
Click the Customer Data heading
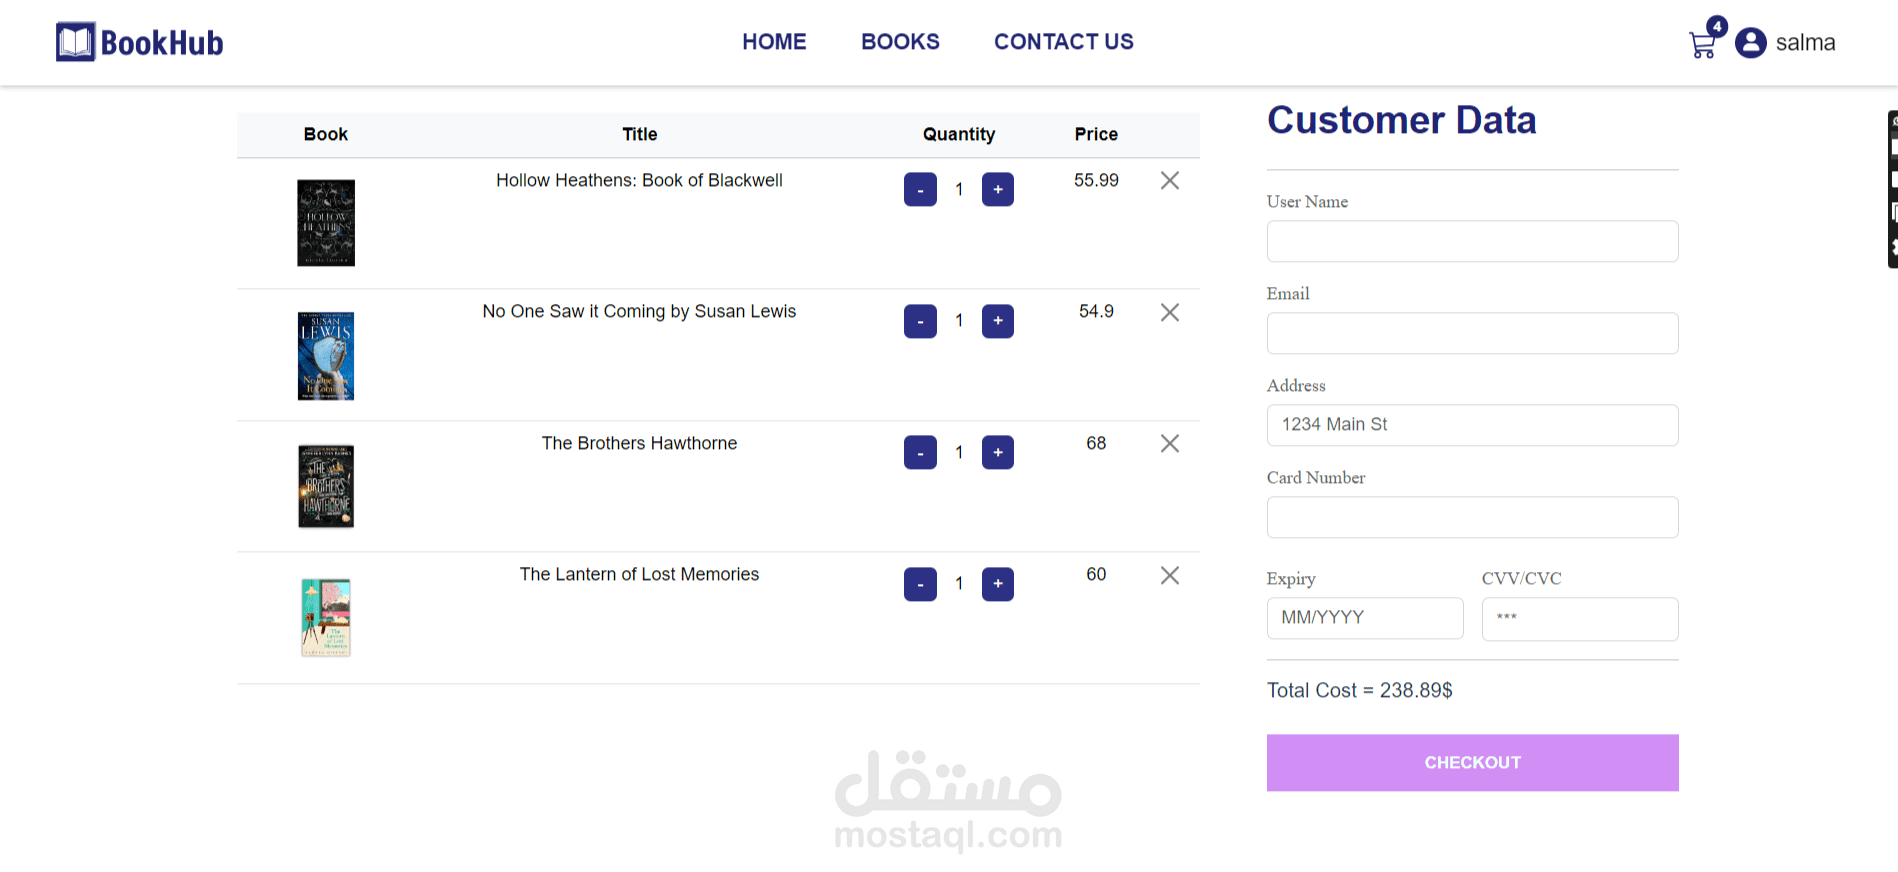tap(1402, 120)
